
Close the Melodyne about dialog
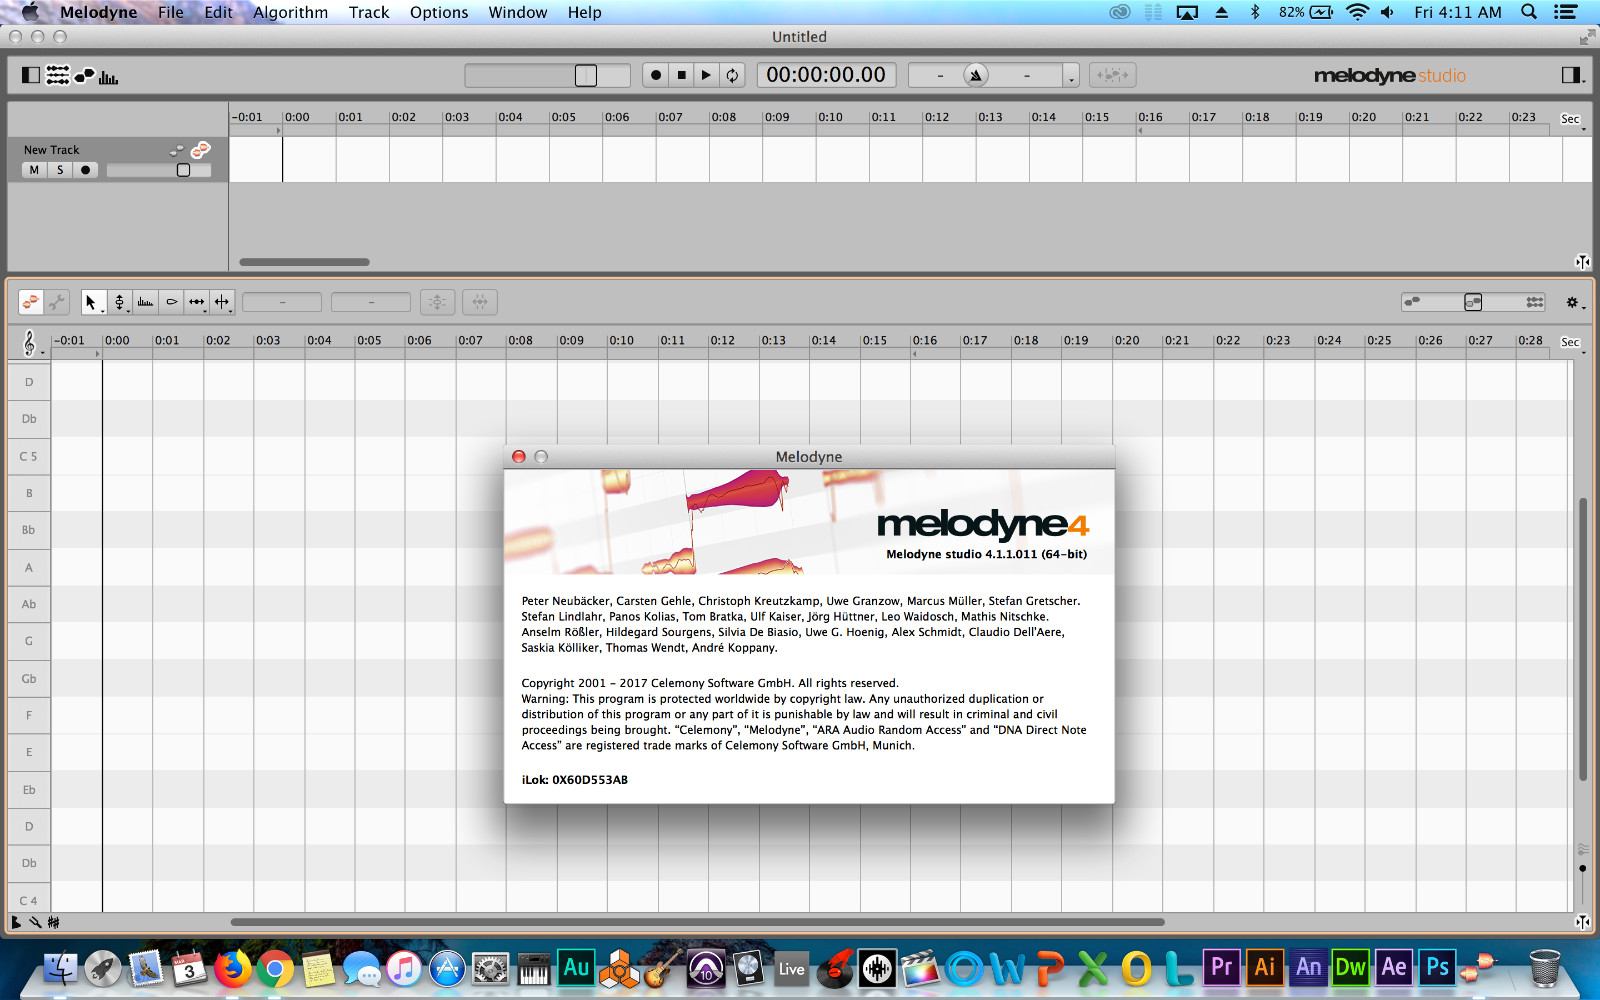(x=519, y=457)
